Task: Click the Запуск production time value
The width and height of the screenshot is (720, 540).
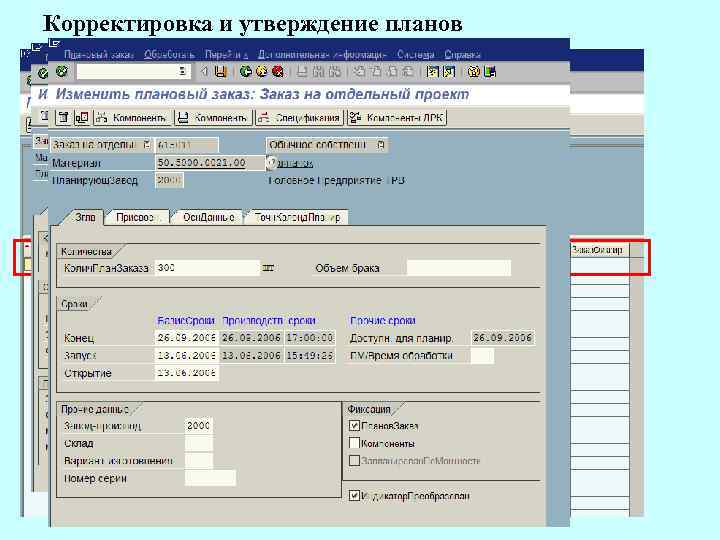Action: [x=310, y=355]
